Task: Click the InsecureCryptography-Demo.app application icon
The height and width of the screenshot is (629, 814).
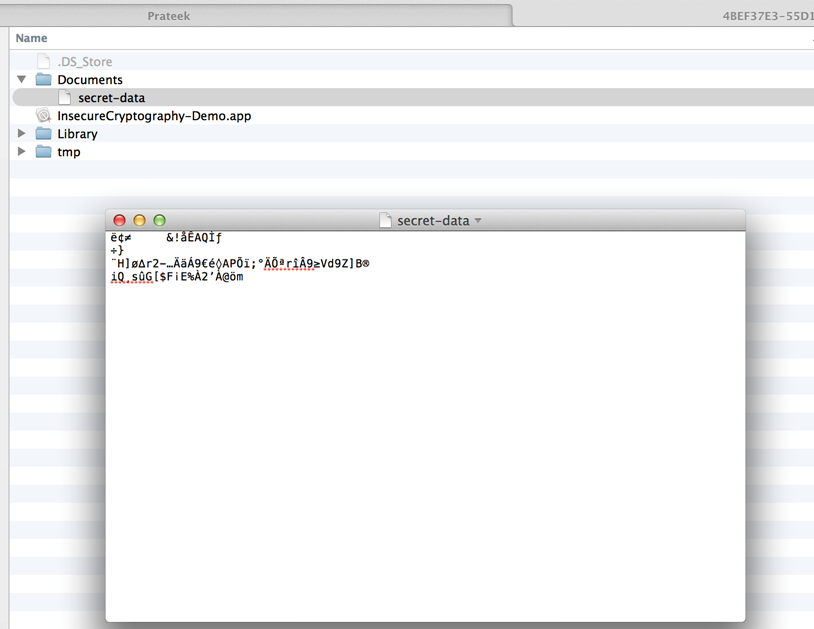Action: click(43, 116)
